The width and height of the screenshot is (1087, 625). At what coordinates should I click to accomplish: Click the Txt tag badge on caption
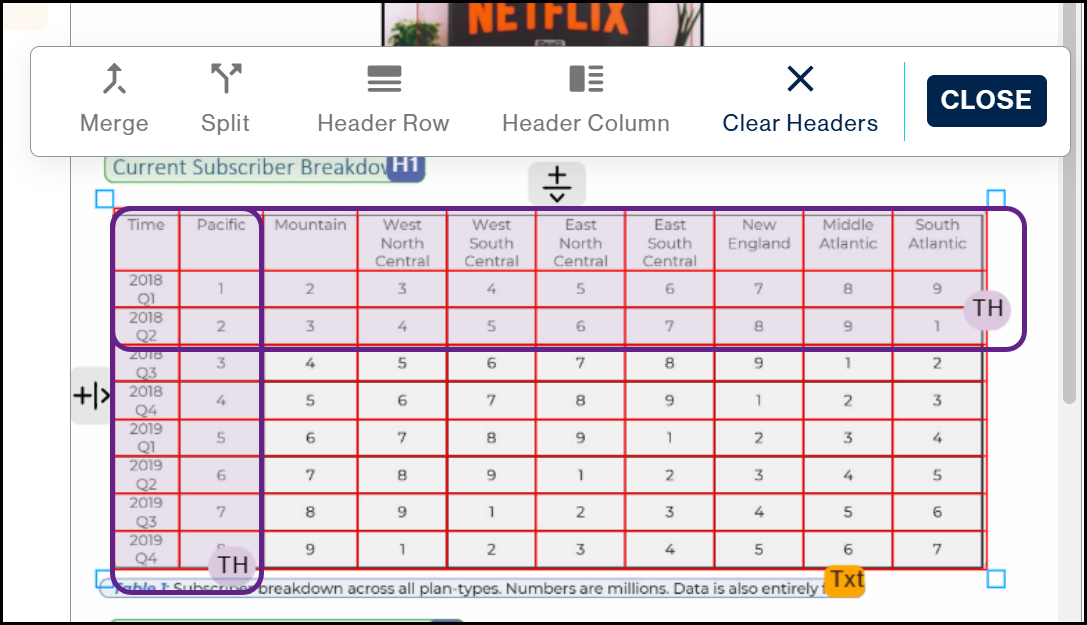[x=846, y=579]
